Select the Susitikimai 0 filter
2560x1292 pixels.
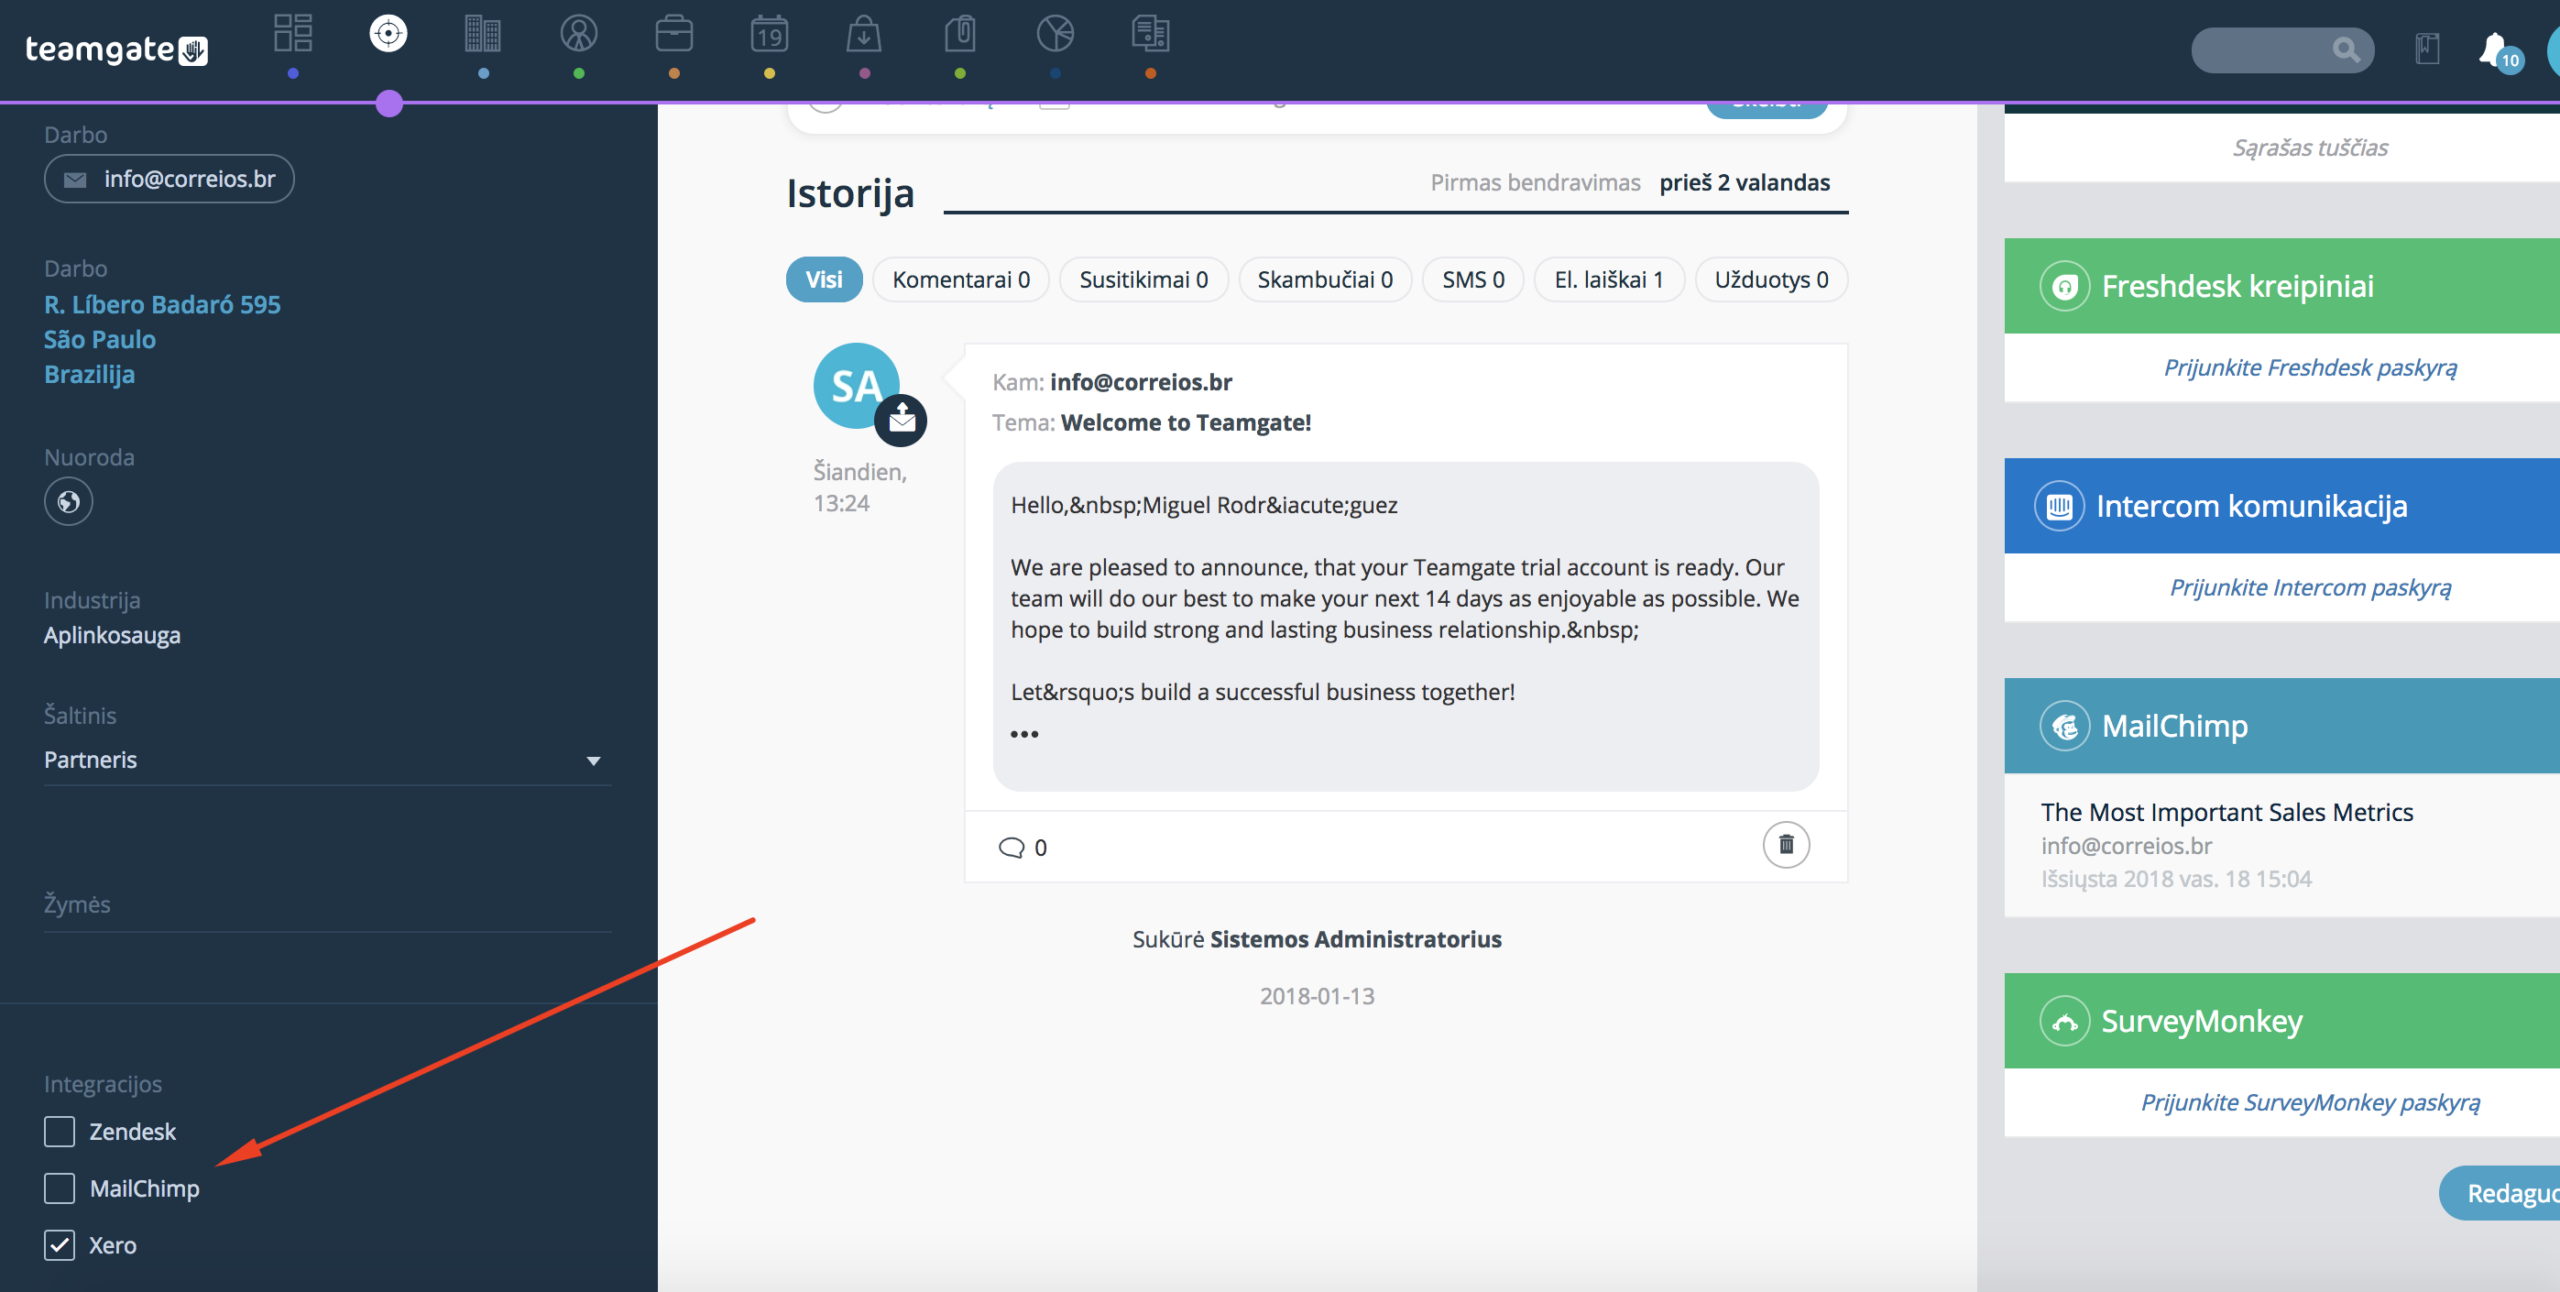click(1143, 280)
